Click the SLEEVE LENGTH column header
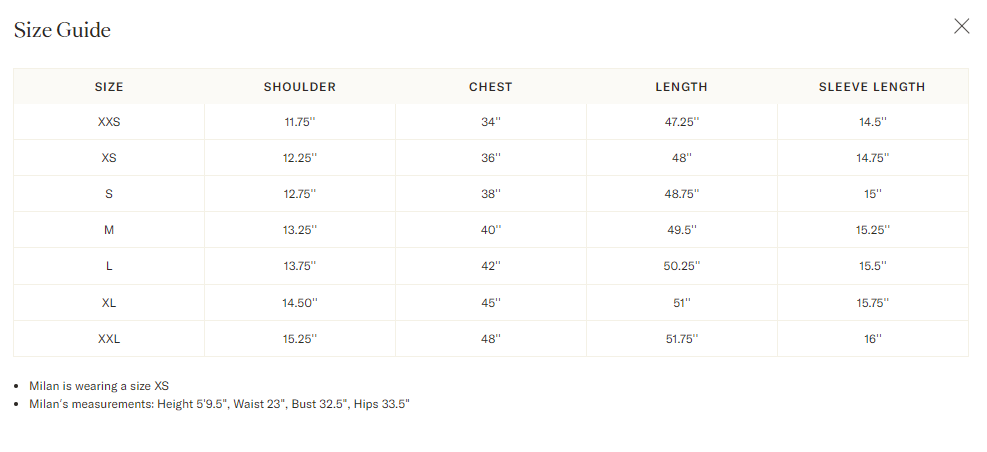The height and width of the screenshot is (452, 987). point(872,87)
